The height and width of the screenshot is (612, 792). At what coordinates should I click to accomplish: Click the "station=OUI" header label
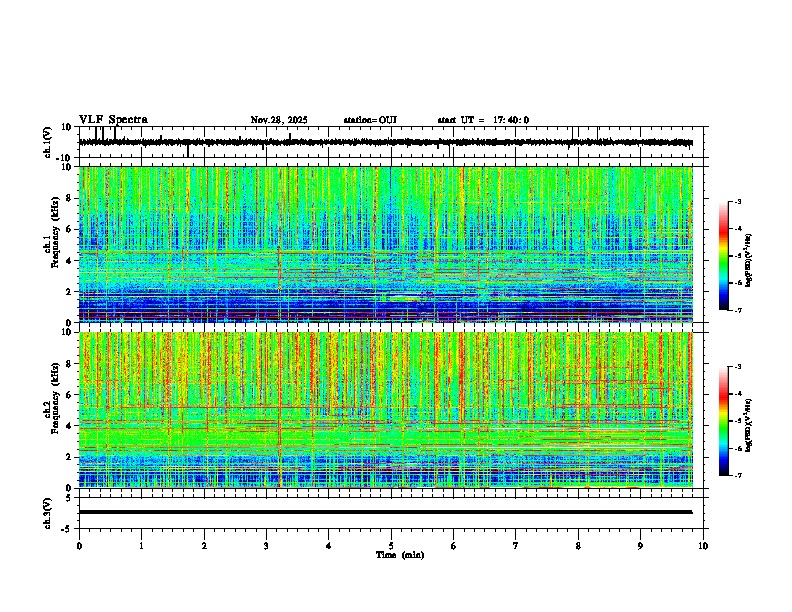(370, 120)
